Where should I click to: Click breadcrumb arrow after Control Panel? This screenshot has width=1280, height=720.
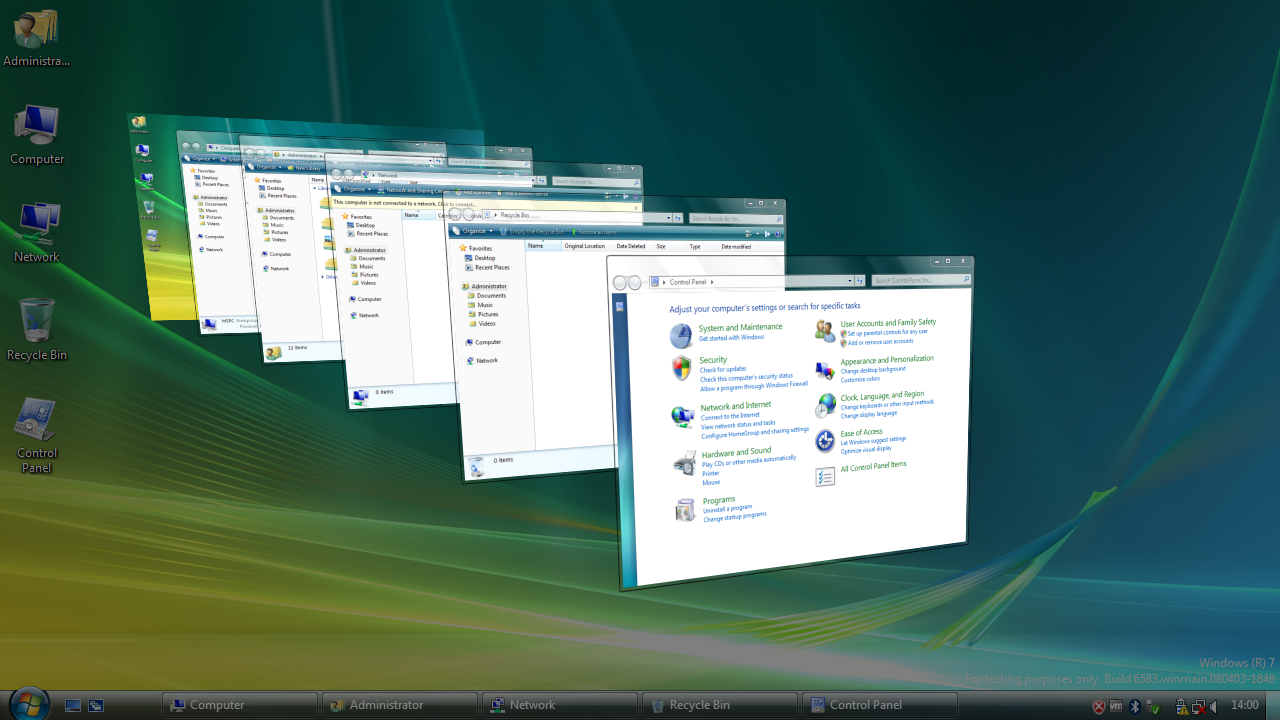coord(711,282)
